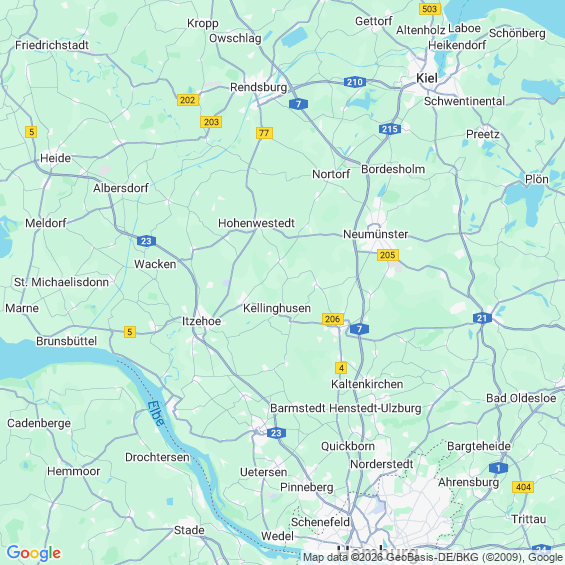
Task: Click the yellow 404 shield near Ahrensburg
Action: [x=523, y=487]
